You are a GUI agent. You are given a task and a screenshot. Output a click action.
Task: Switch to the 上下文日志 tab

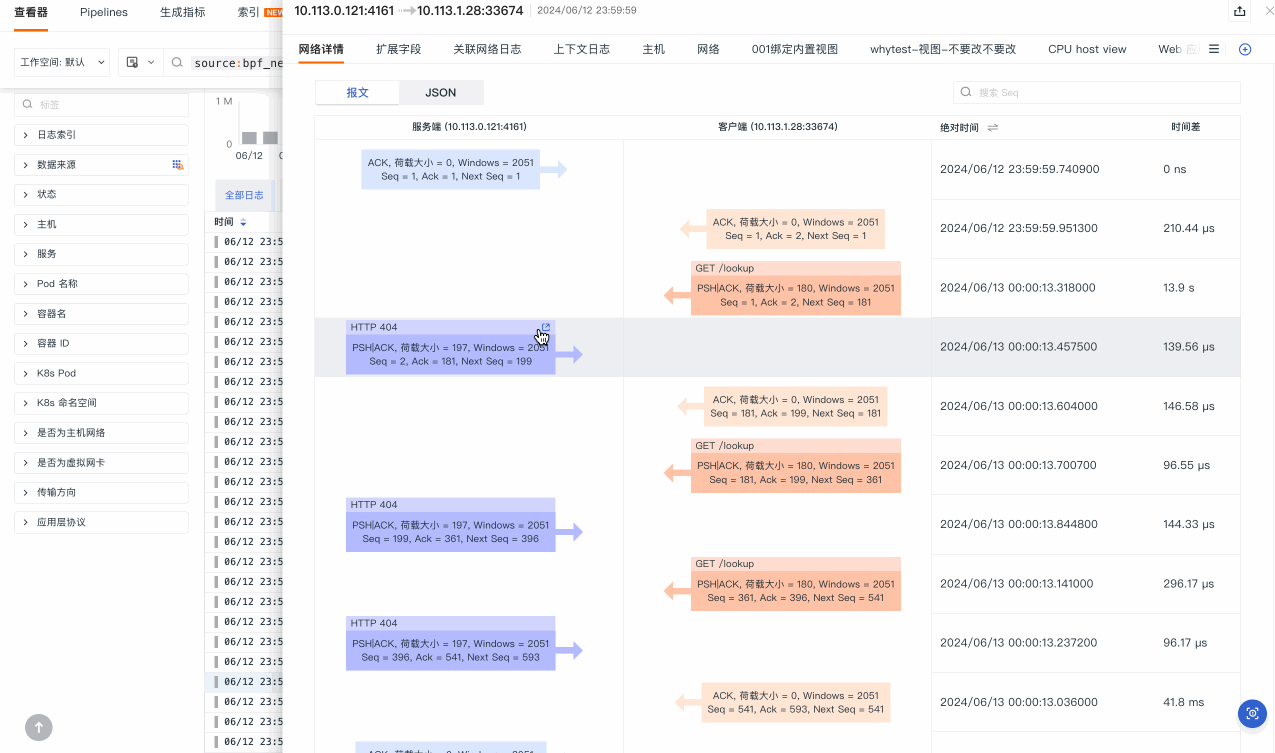[582, 49]
